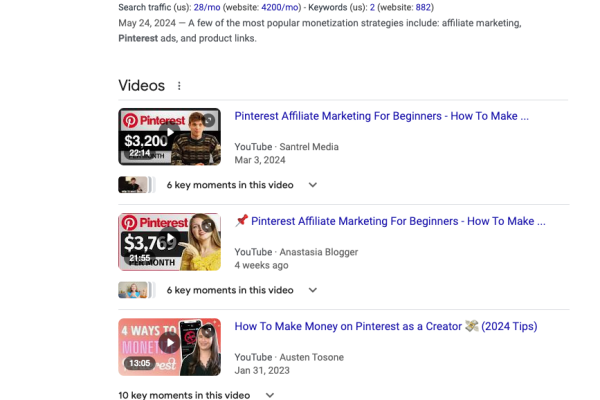The height and width of the screenshot is (400, 600).
Task: Play the Santrel Media video thumbnail
Action: (x=170, y=137)
